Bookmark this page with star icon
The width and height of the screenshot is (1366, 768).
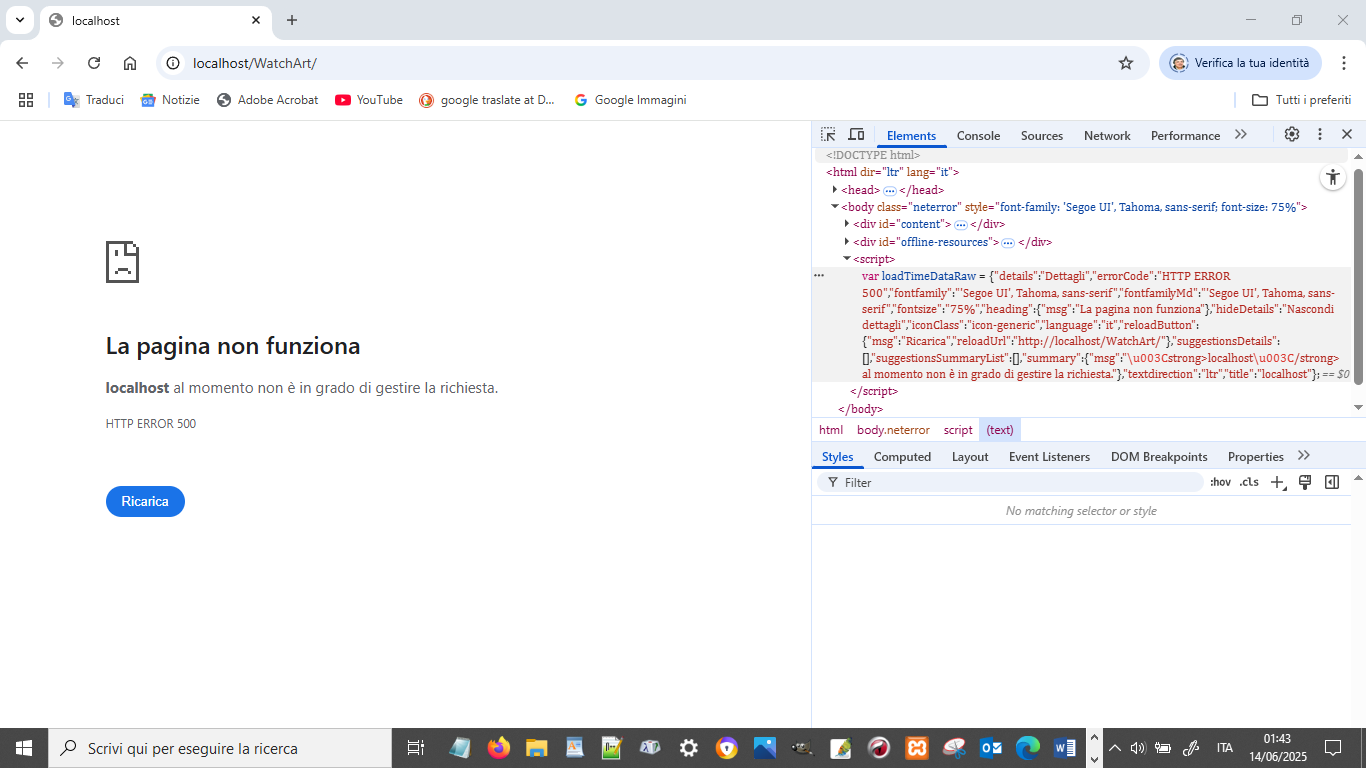(x=1126, y=63)
